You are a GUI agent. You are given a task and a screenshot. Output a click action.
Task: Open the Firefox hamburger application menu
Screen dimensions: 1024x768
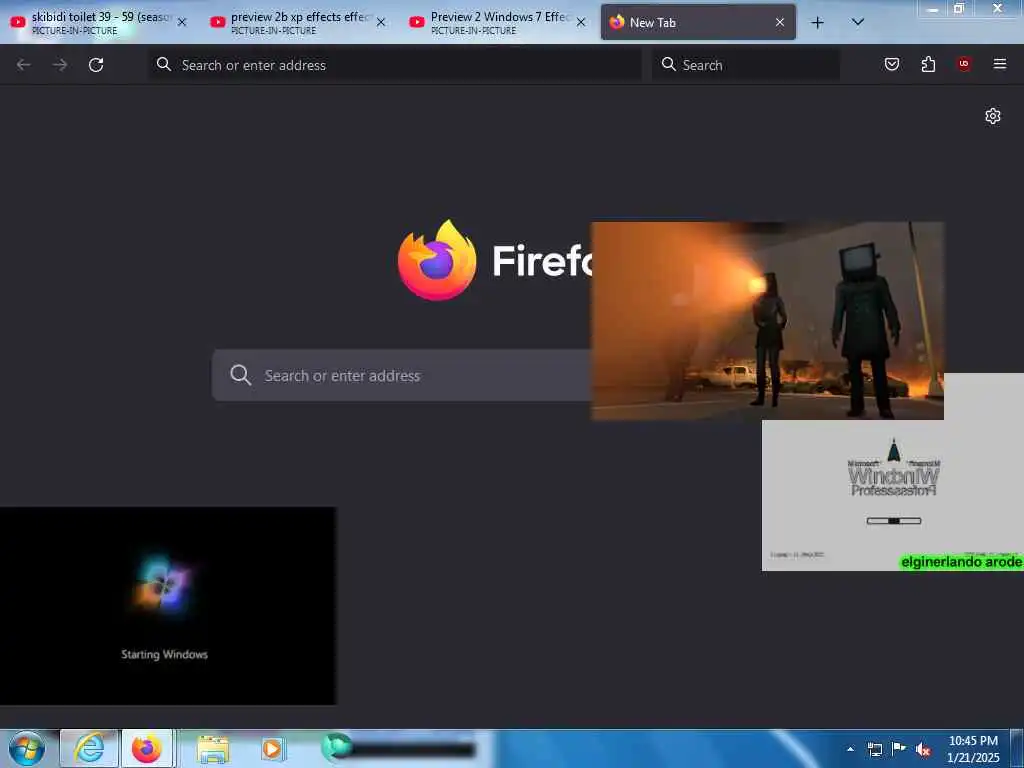[999, 64]
